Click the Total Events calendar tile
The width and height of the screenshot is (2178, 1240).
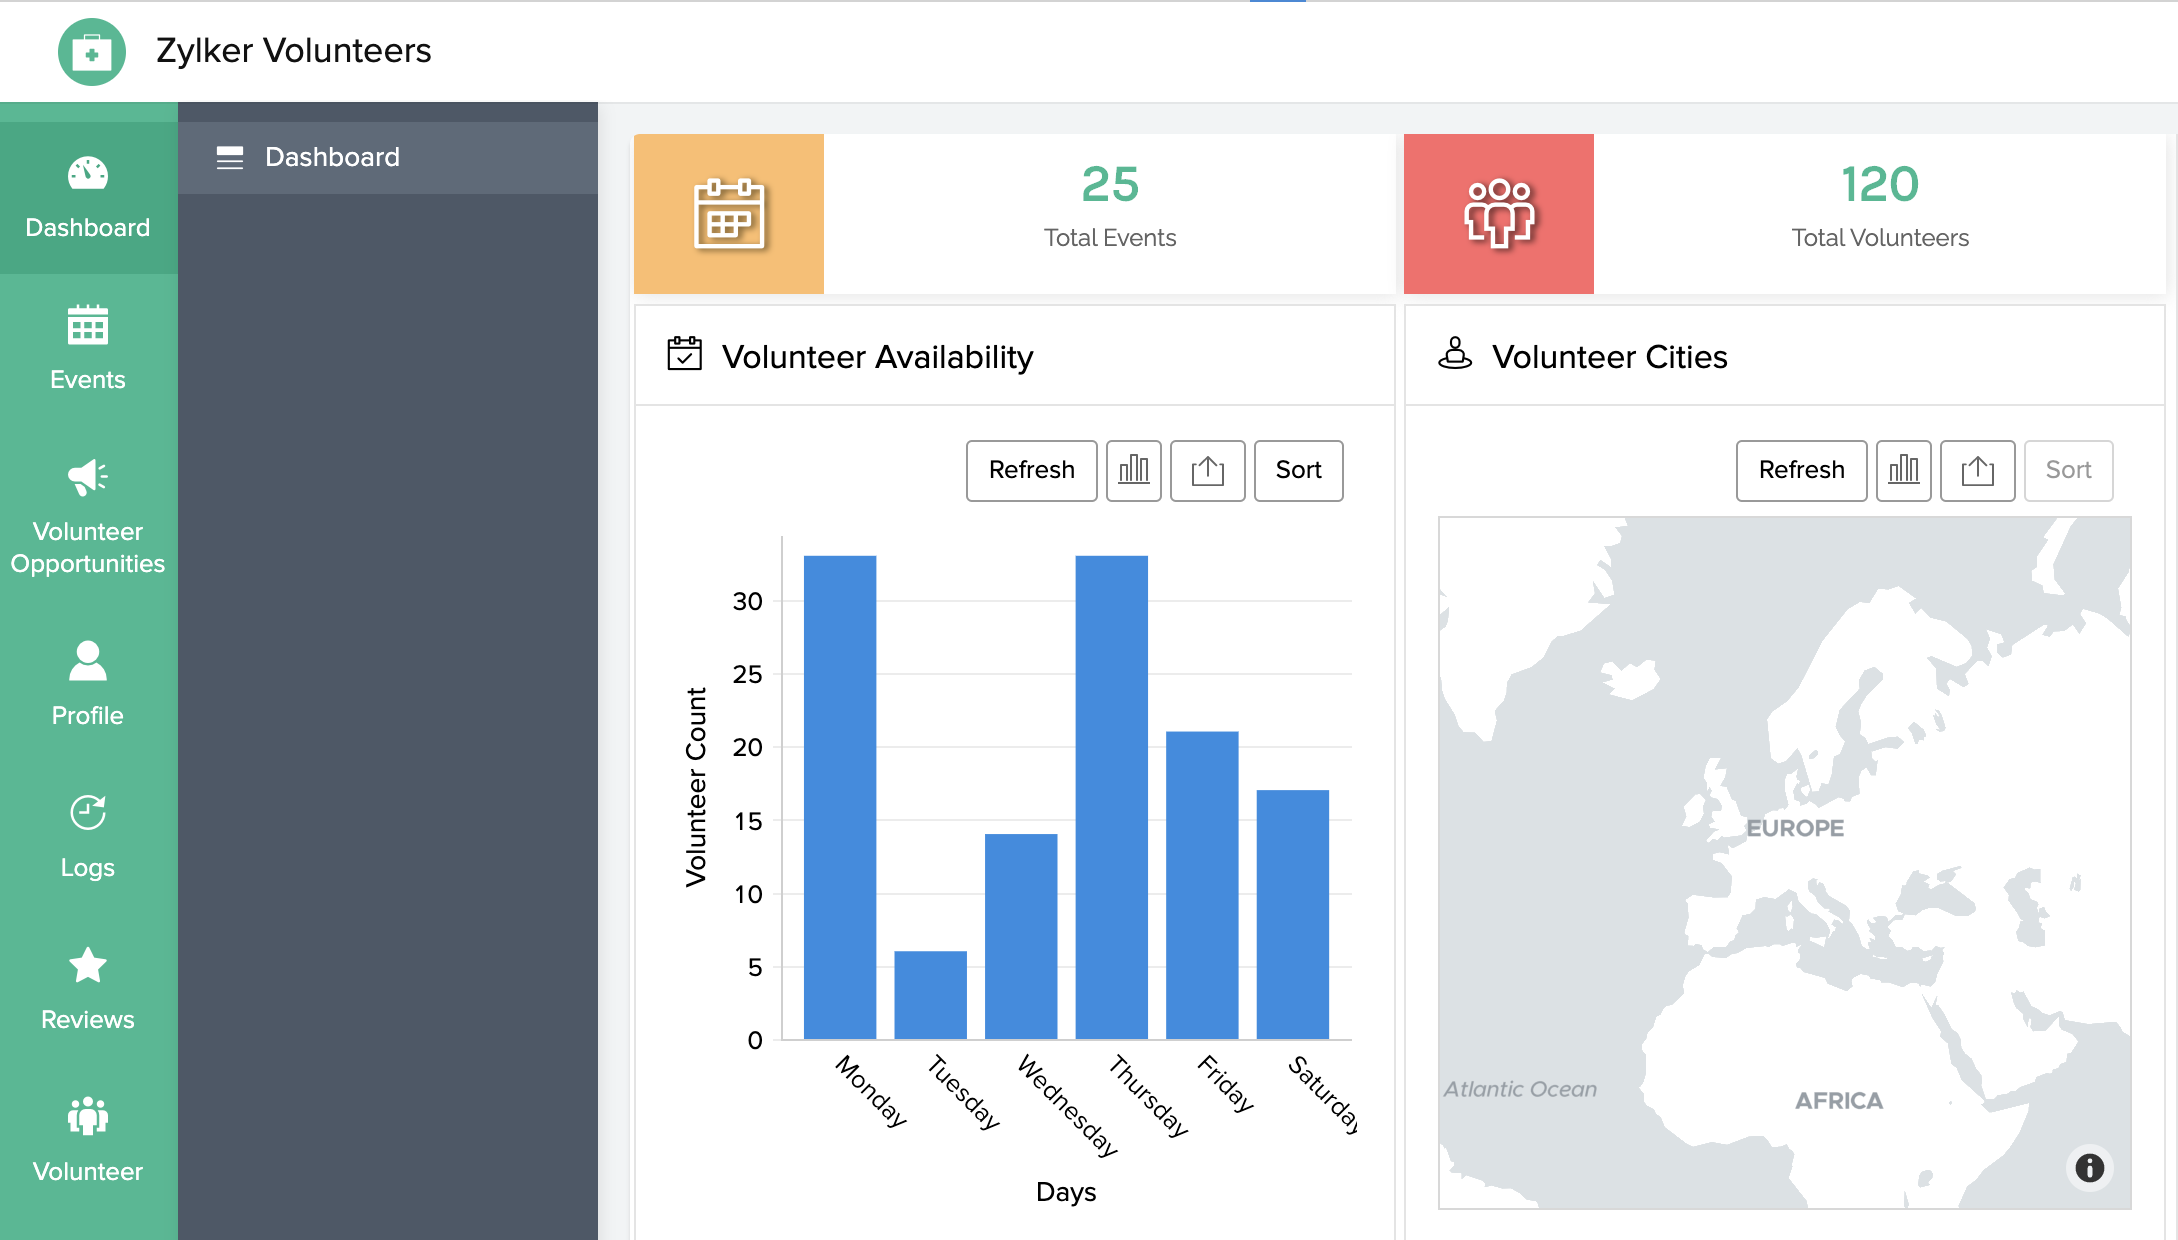pyautogui.click(x=729, y=213)
